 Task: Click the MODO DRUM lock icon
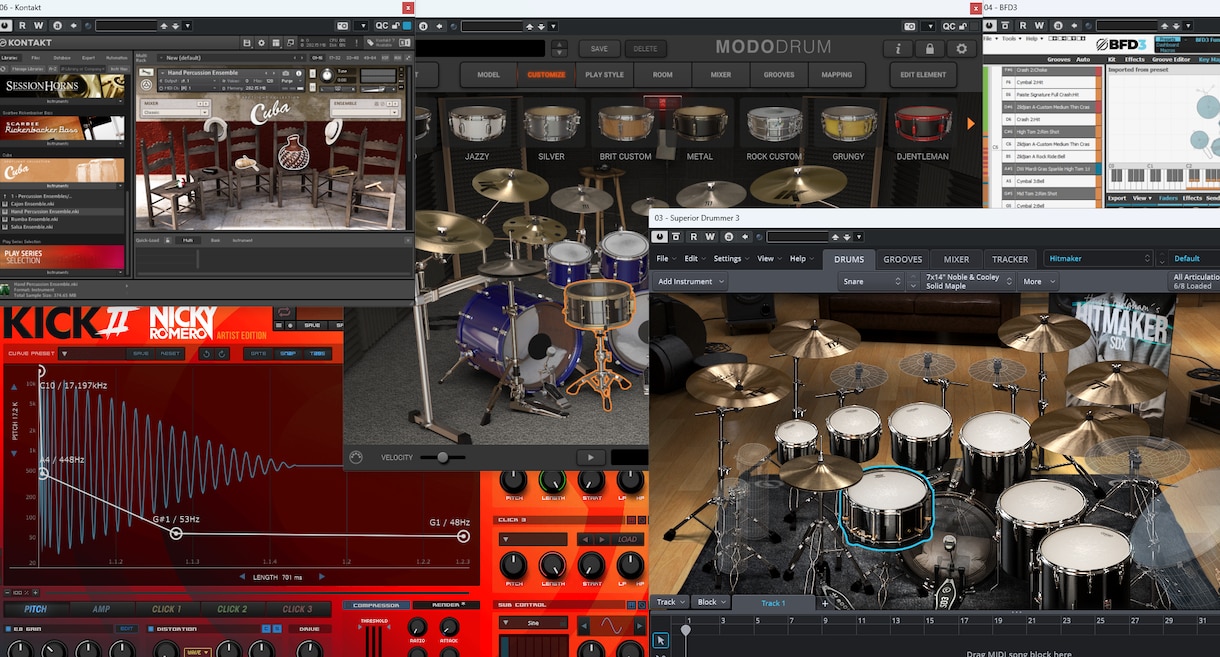click(x=930, y=48)
